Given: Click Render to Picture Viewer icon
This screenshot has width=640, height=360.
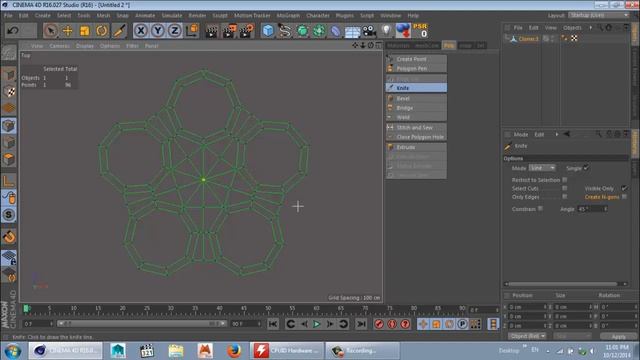Looking at the screenshot, I should click(229, 31).
